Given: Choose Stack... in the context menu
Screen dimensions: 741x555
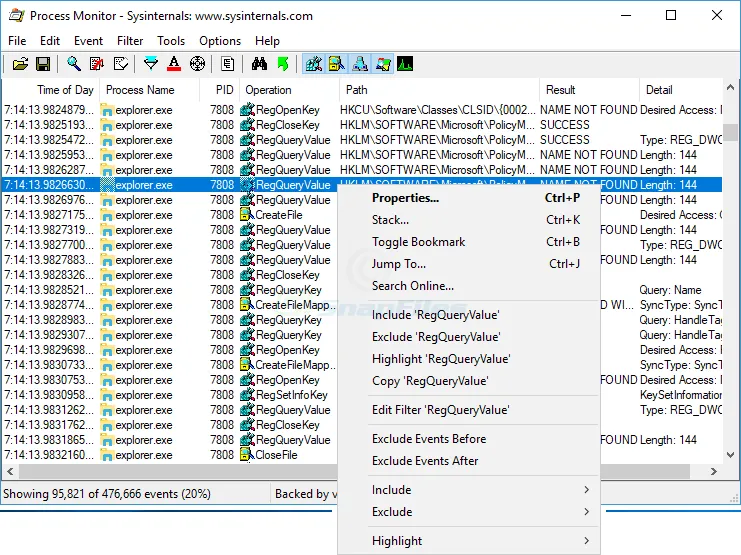Looking at the screenshot, I should pyautogui.click(x=469, y=220).
